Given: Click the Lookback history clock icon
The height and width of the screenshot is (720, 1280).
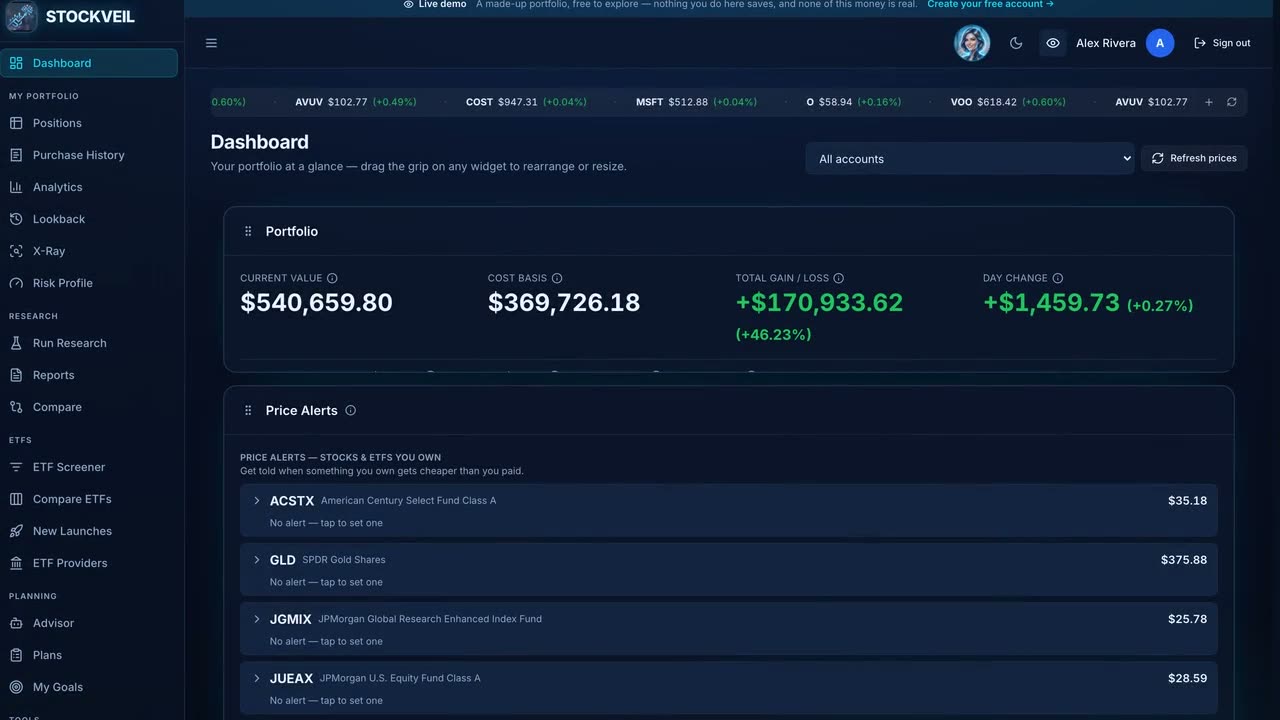Looking at the screenshot, I should pyautogui.click(x=16, y=219).
